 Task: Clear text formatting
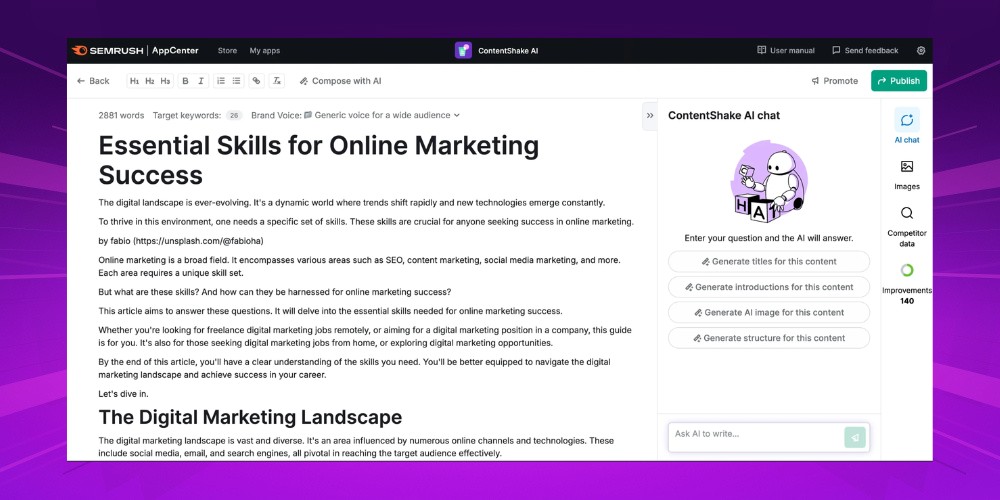277,81
